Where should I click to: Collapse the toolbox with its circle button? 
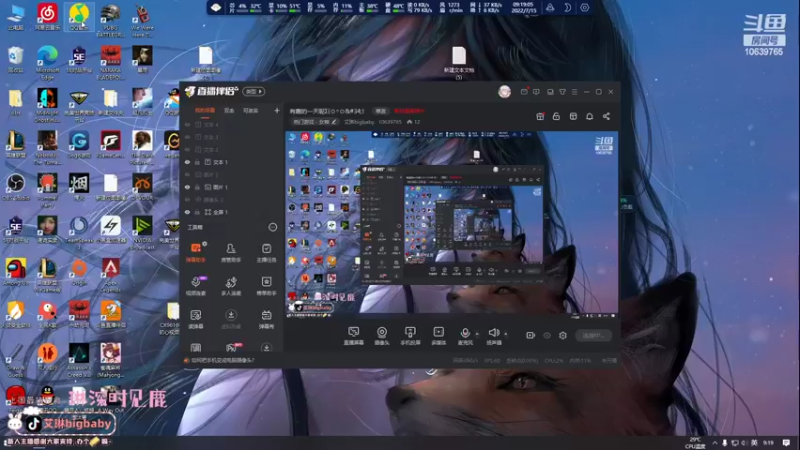point(273,227)
